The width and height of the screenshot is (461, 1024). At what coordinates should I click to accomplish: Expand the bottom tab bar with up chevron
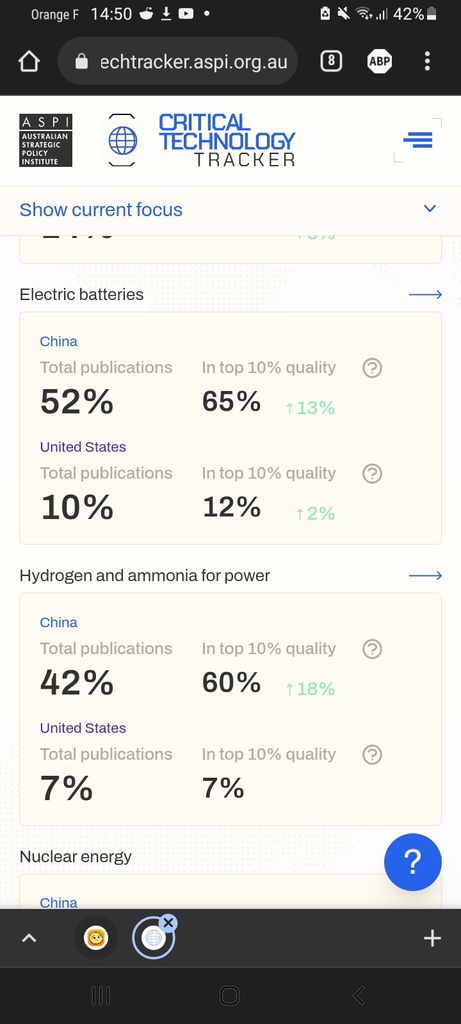(x=29, y=938)
